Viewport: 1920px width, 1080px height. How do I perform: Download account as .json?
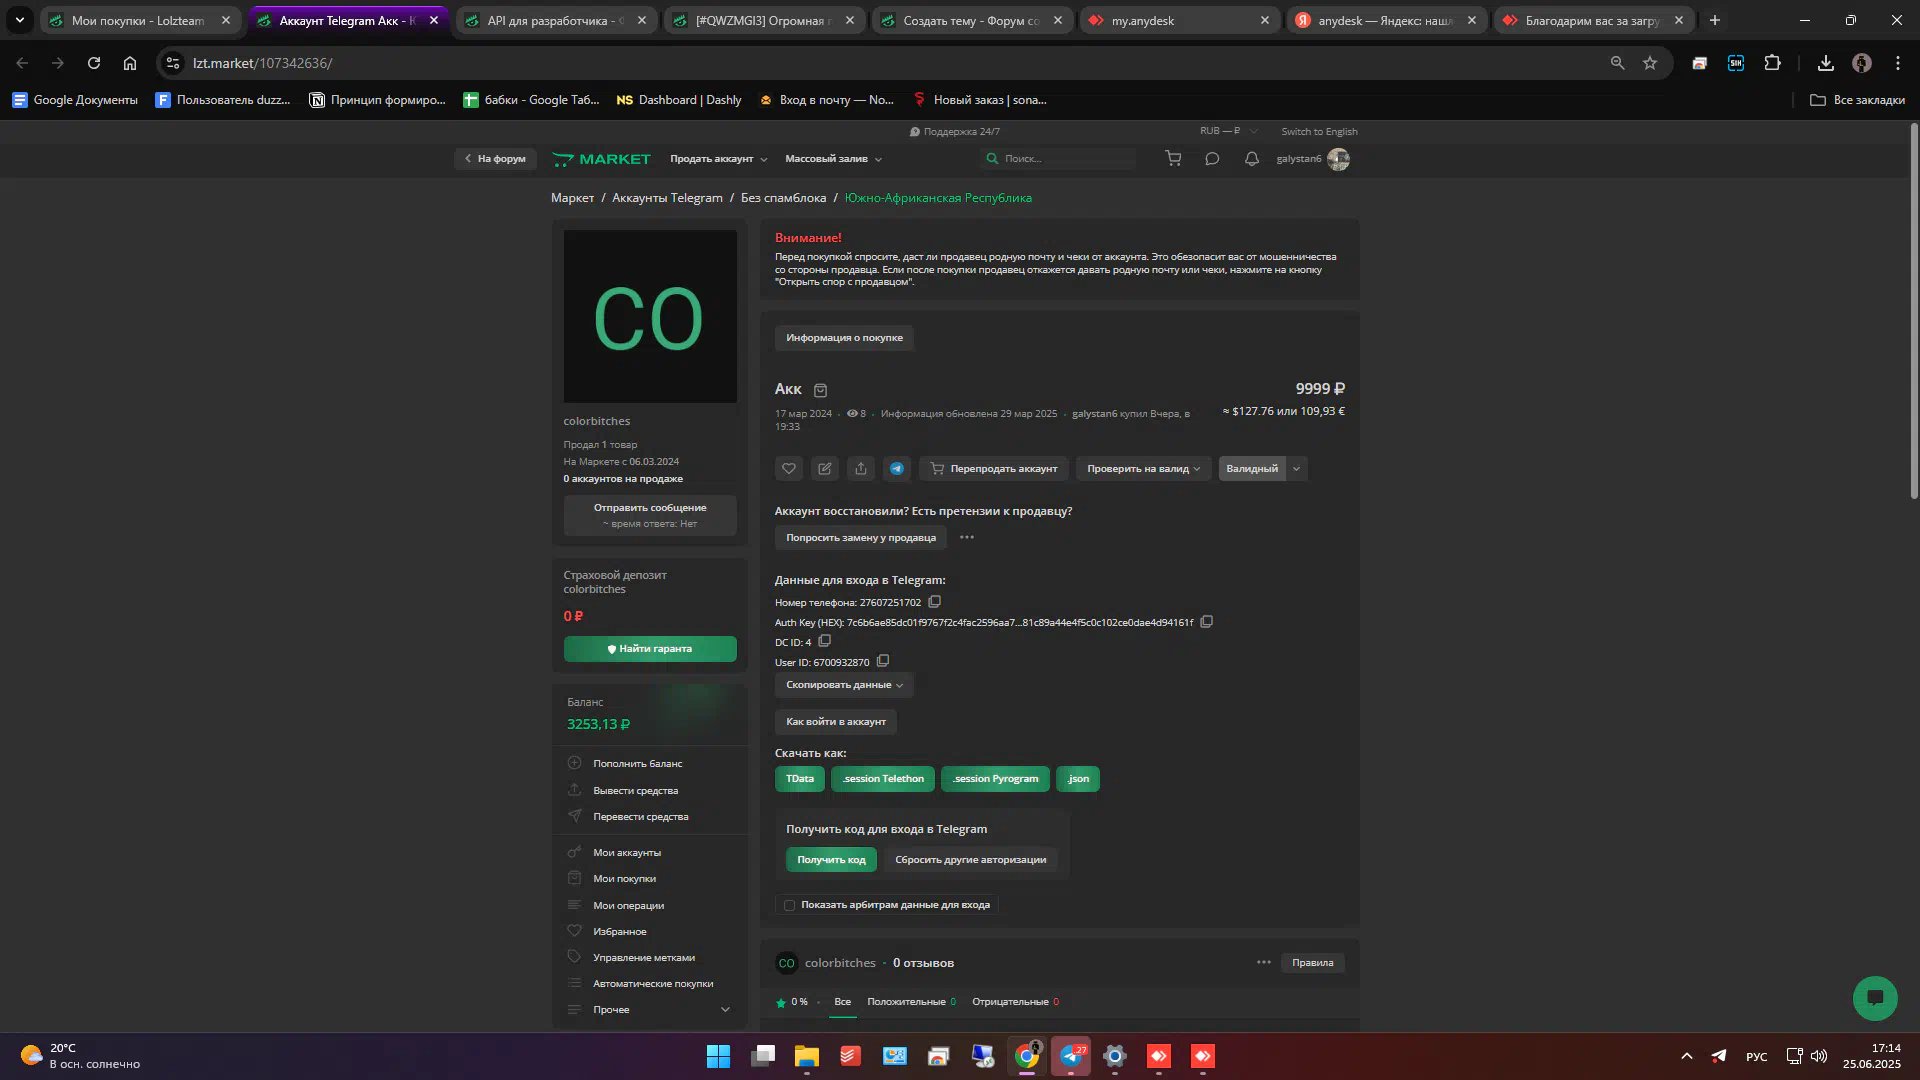[1078, 778]
